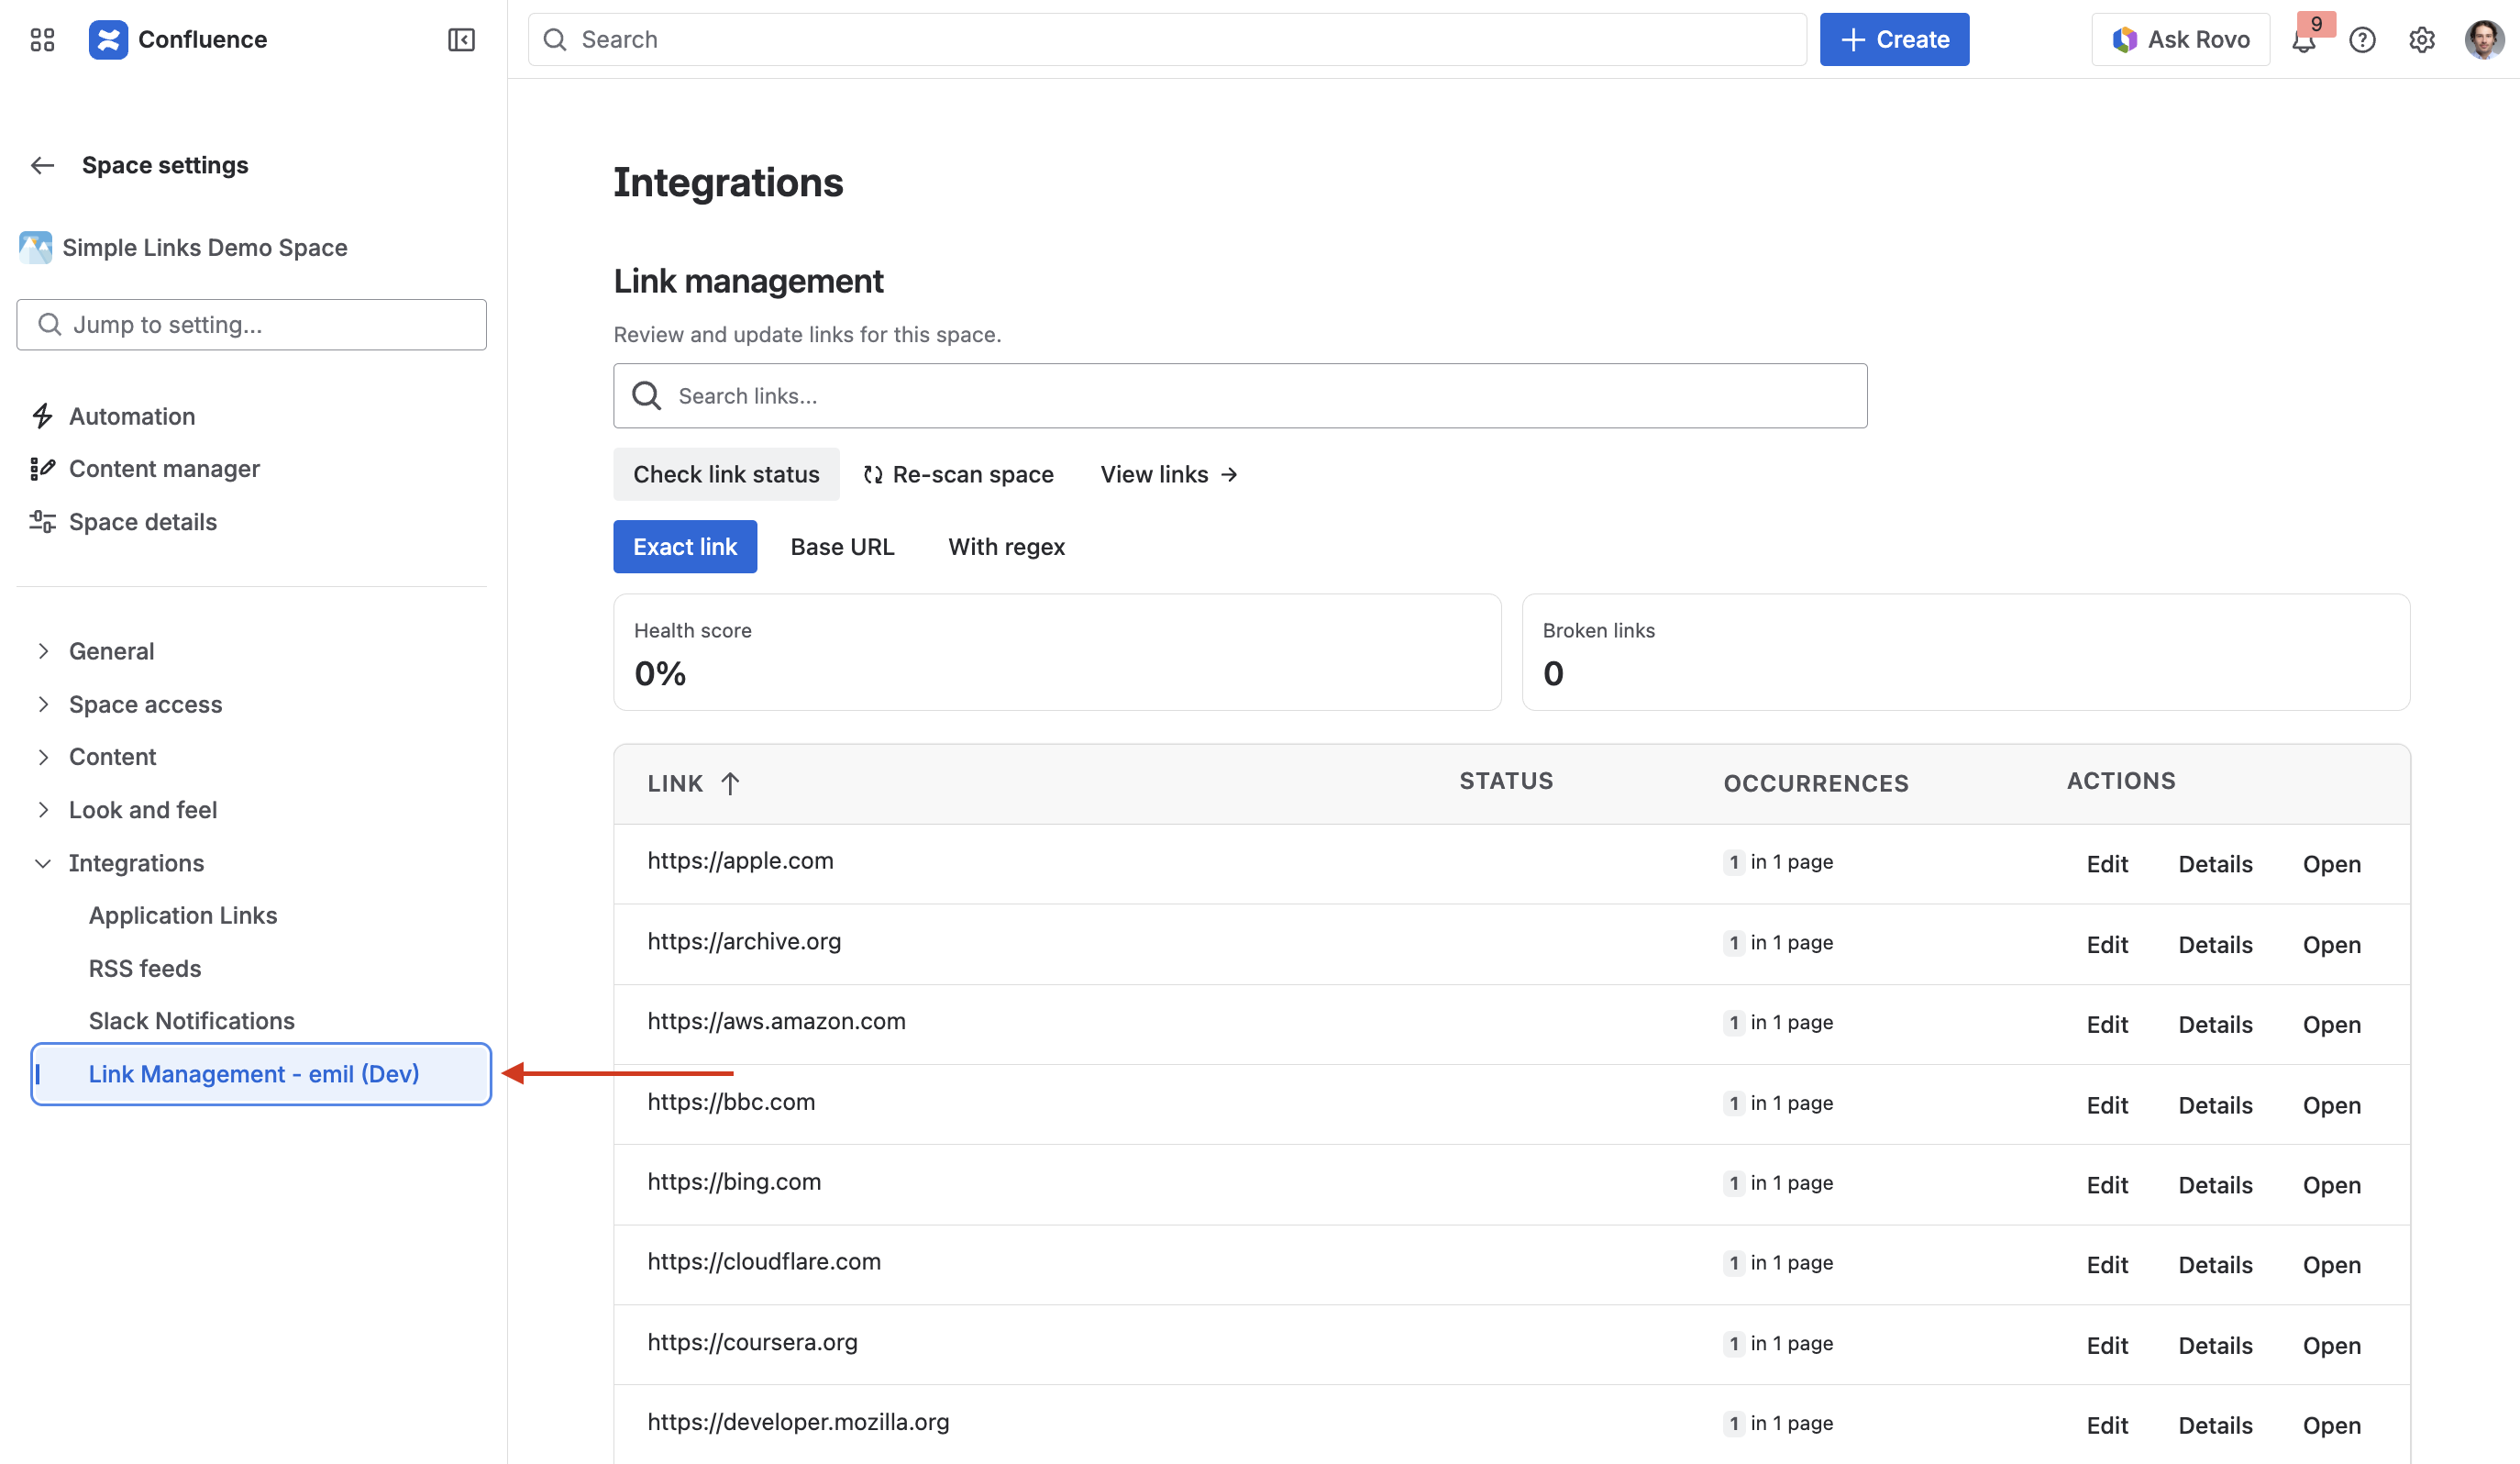
Task: Expand the Look and feel section
Action: point(44,810)
